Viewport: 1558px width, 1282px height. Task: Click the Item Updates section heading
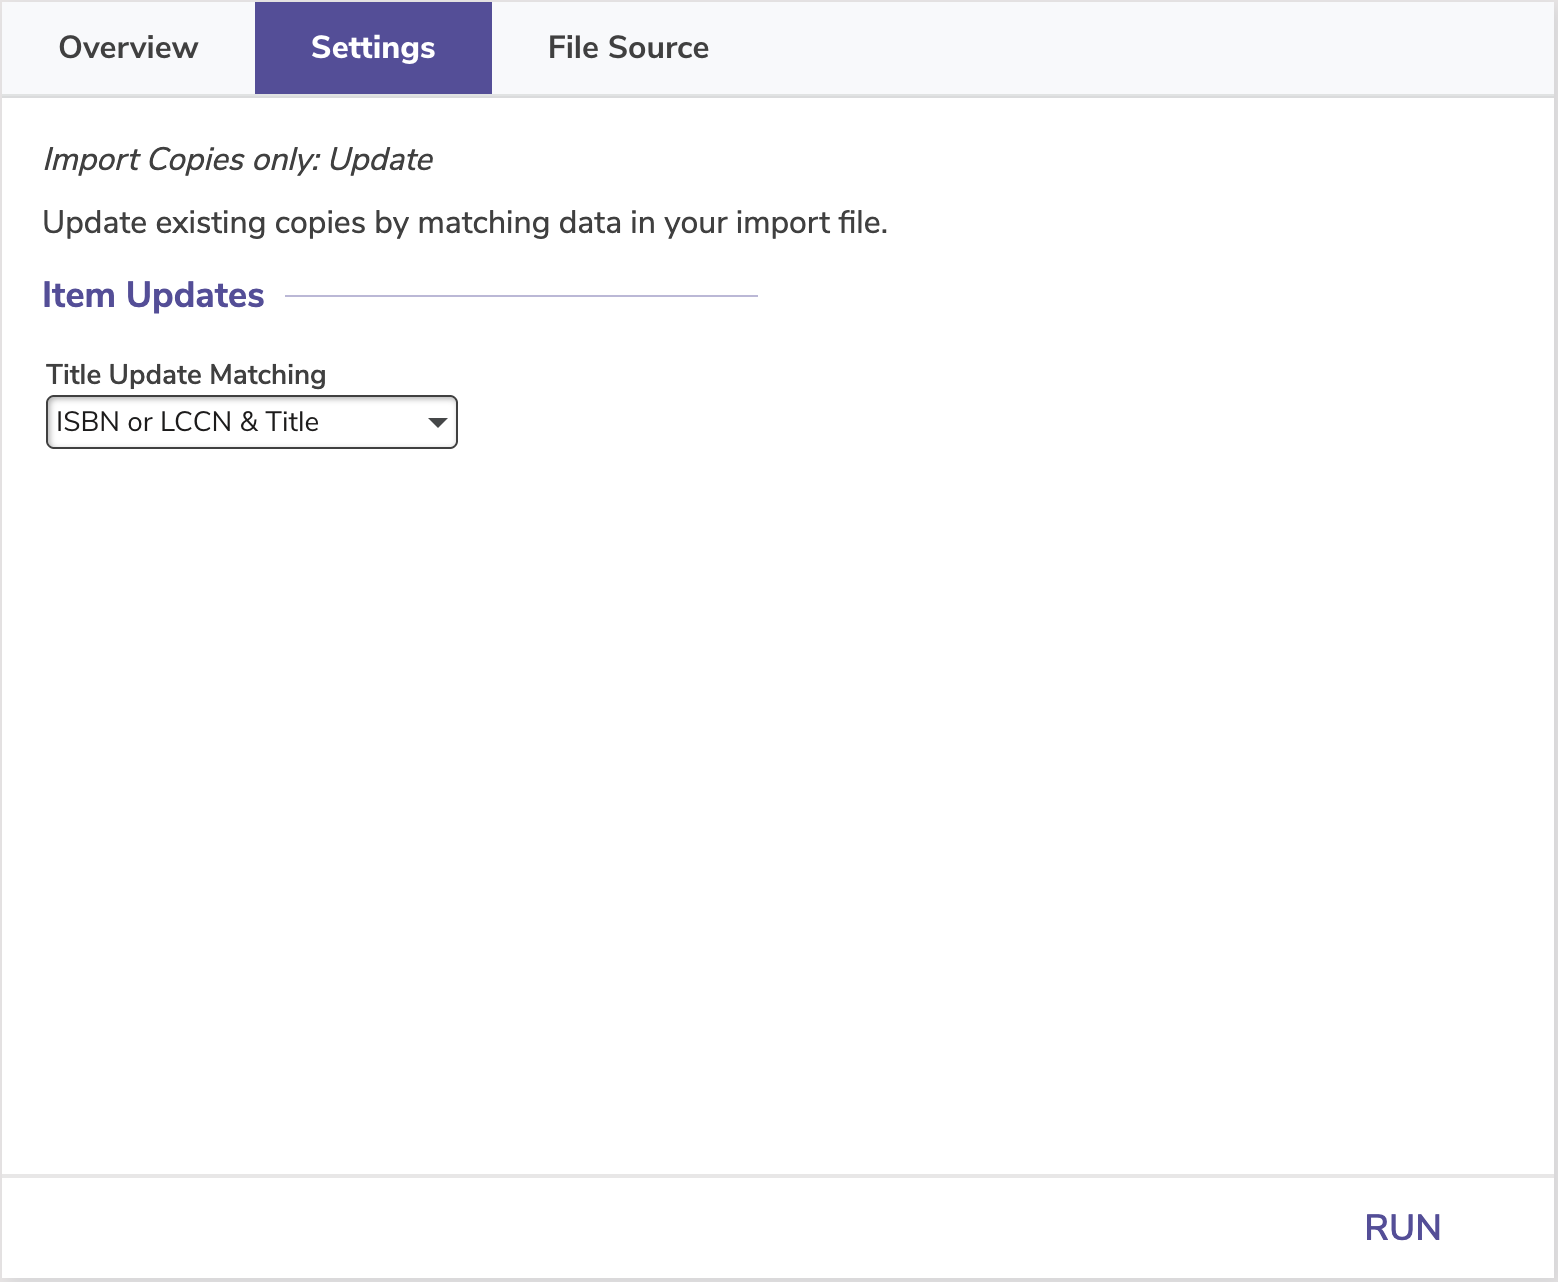point(153,295)
